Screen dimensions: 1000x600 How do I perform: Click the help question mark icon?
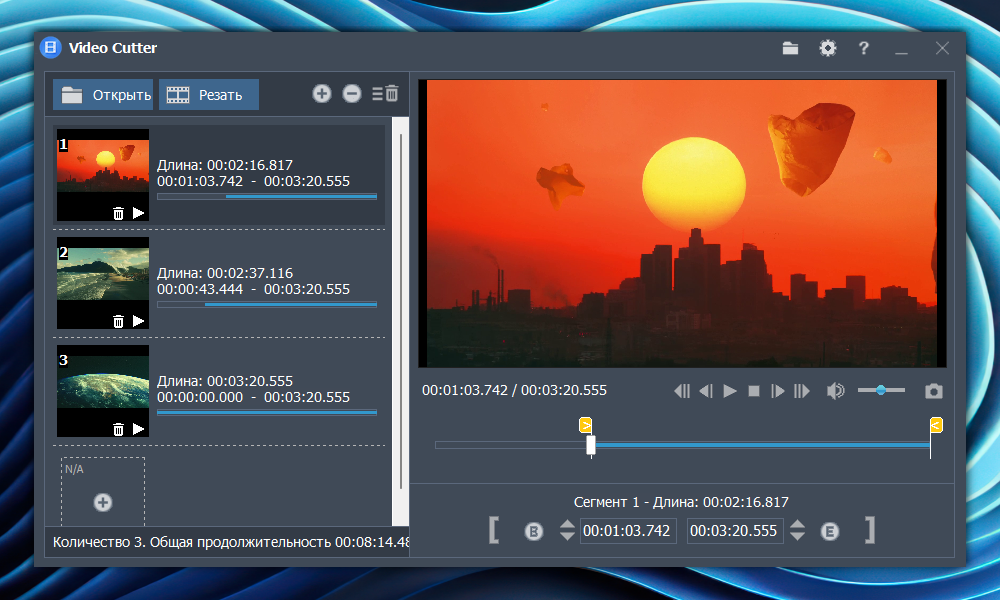pos(863,48)
